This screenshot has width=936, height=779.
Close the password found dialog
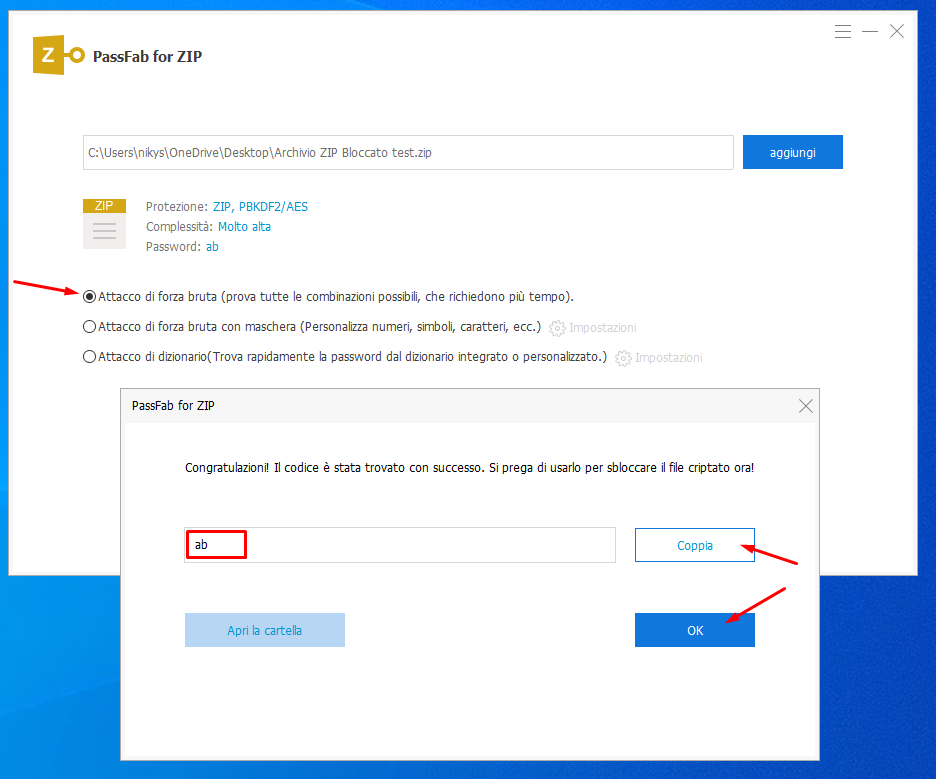805,406
